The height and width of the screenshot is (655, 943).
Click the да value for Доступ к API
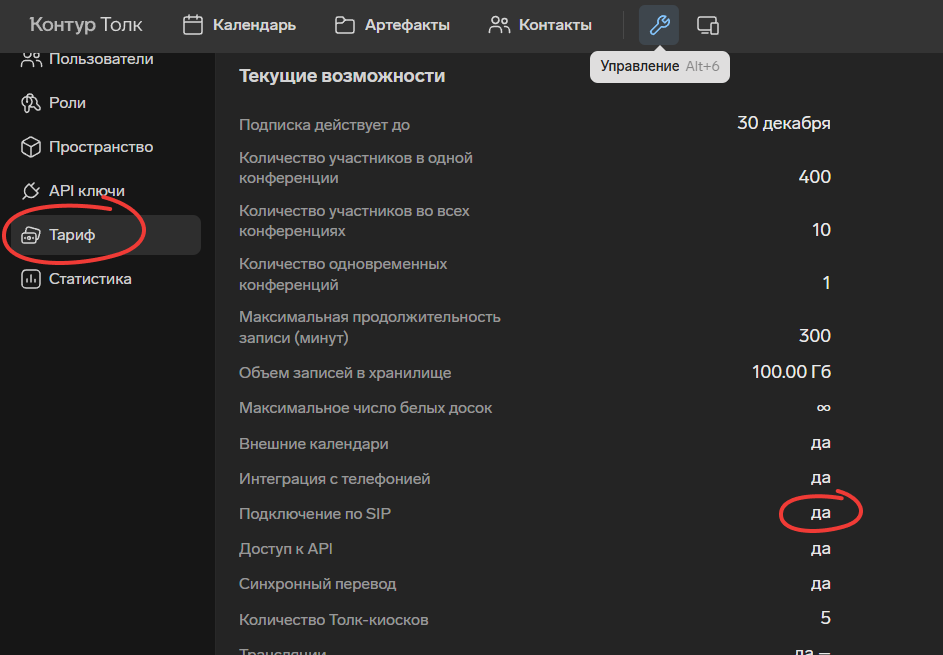(x=820, y=549)
